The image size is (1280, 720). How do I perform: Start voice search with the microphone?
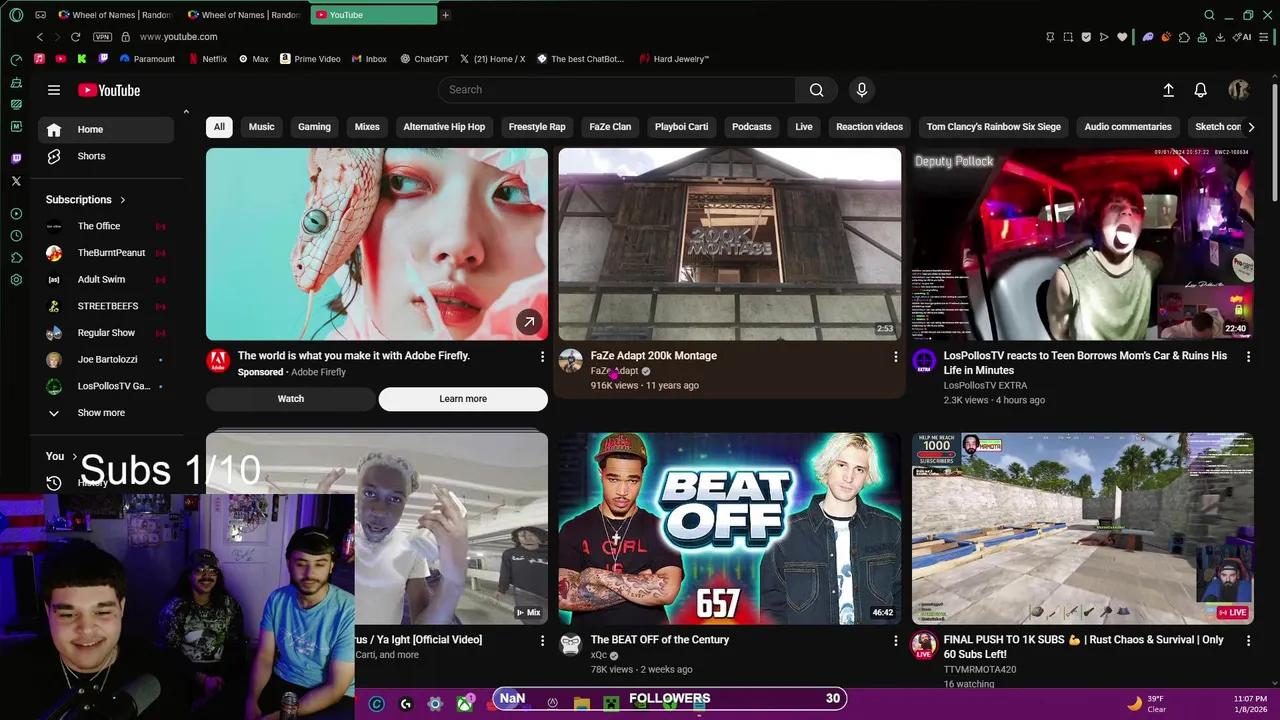(862, 90)
